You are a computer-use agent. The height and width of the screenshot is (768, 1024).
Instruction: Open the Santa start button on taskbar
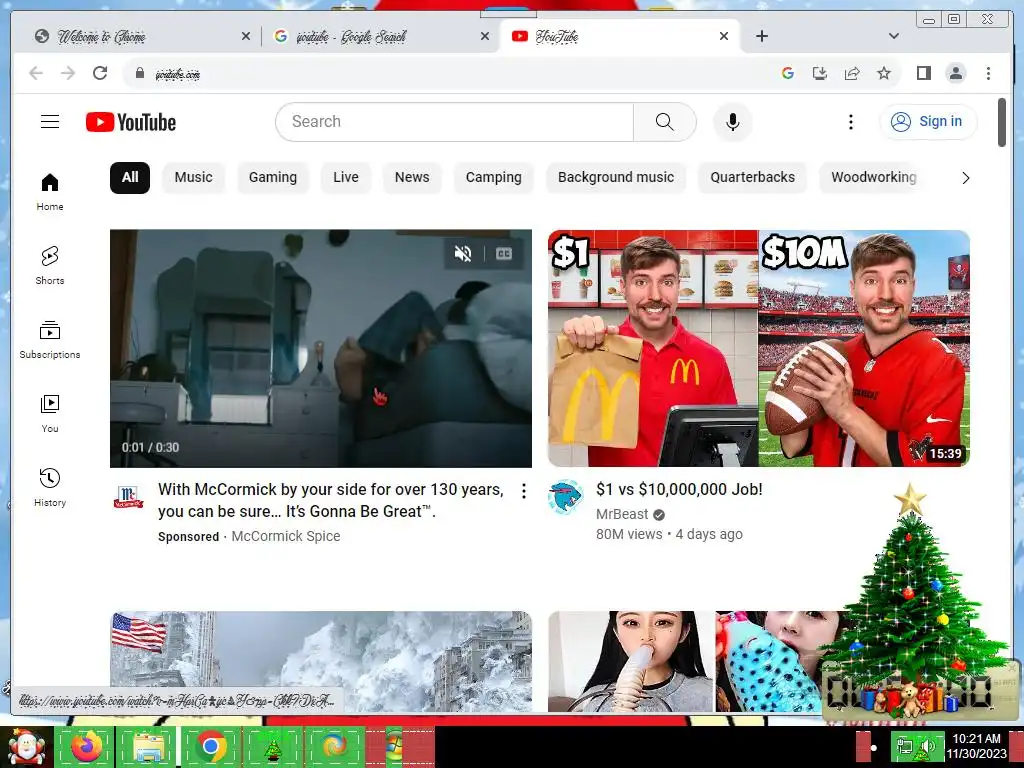pos(25,746)
